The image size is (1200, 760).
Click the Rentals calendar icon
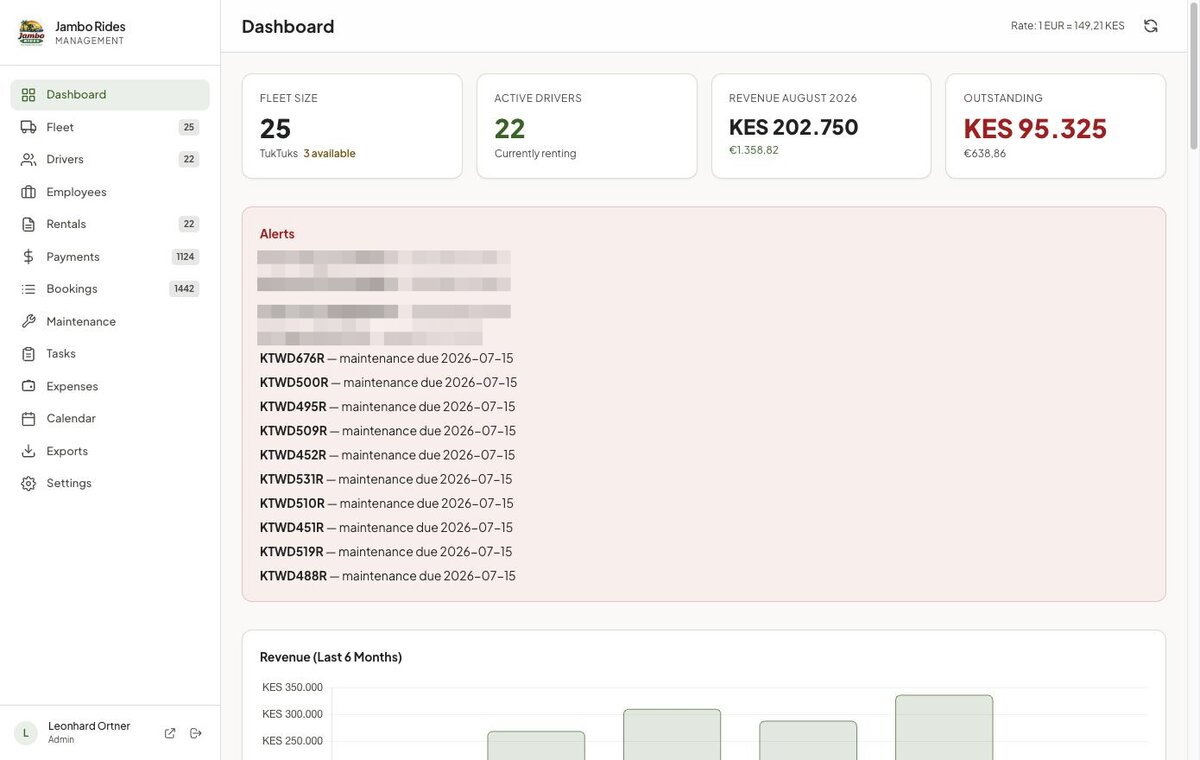coord(28,224)
